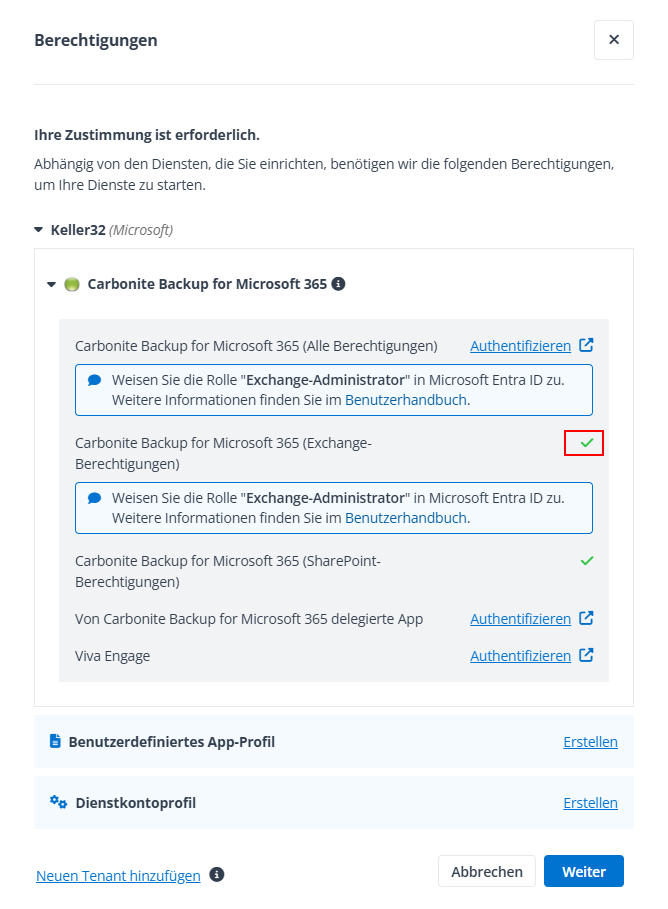Click green checkmark for SharePoint-Berechtigungen
The width and height of the screenshot is (668, 909).
pos(587,560)
